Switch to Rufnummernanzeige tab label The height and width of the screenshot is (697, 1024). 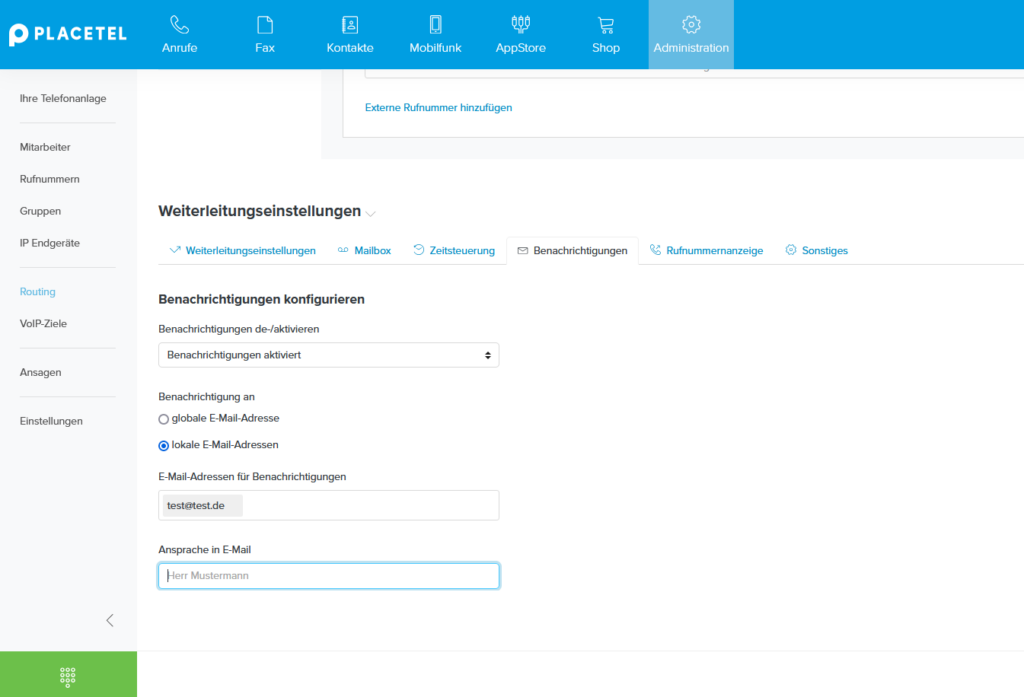coord(714,251)
